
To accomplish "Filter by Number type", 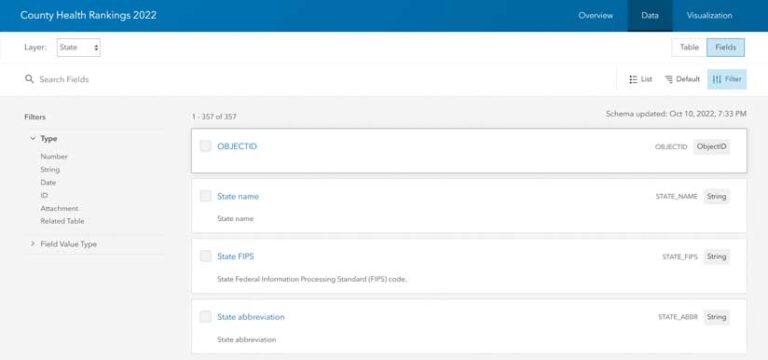I will [54, 157].
